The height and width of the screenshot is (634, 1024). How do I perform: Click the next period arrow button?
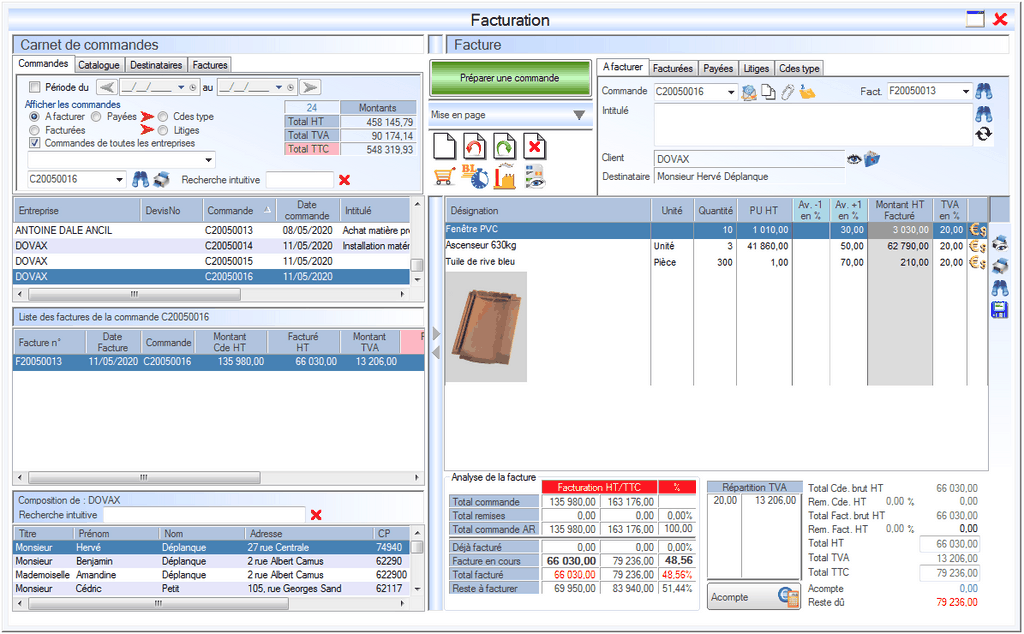tap(310, 87)
